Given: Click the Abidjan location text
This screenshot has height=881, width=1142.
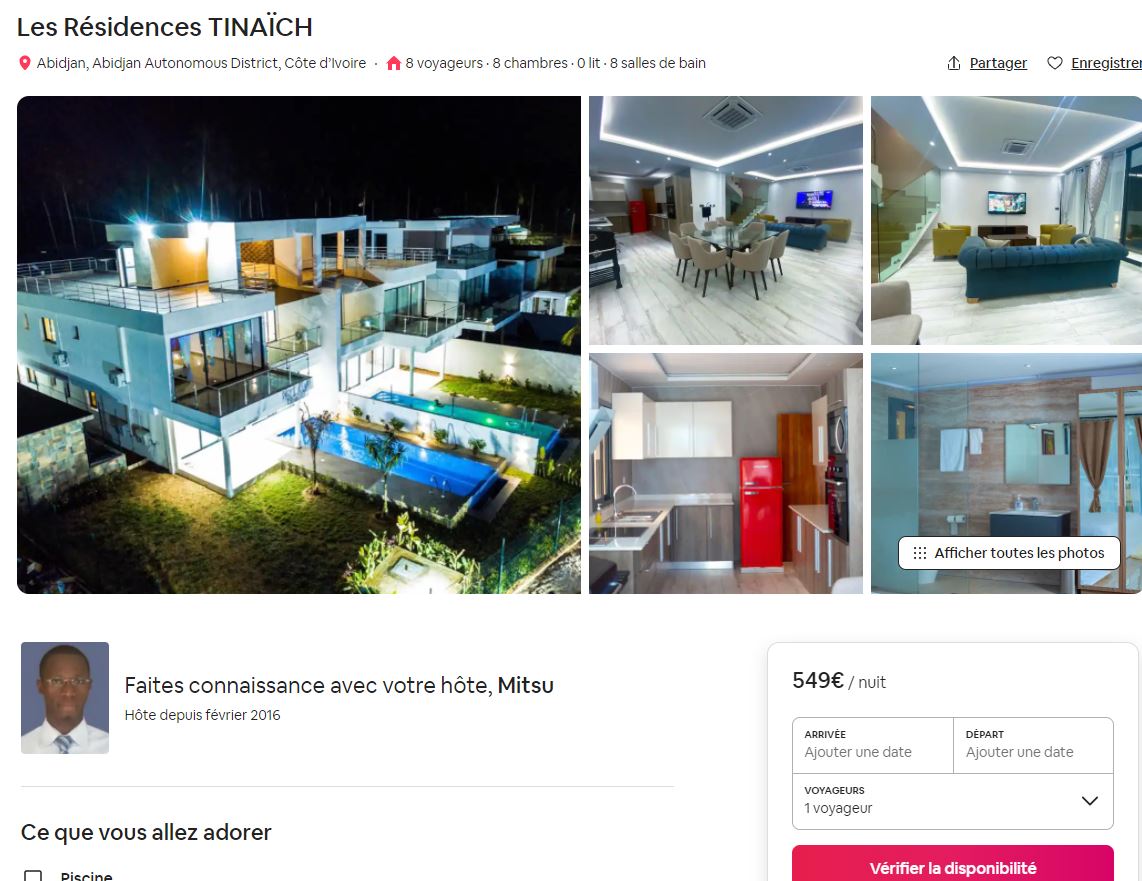Looking at the screenshot, I should tap(202, 63).
